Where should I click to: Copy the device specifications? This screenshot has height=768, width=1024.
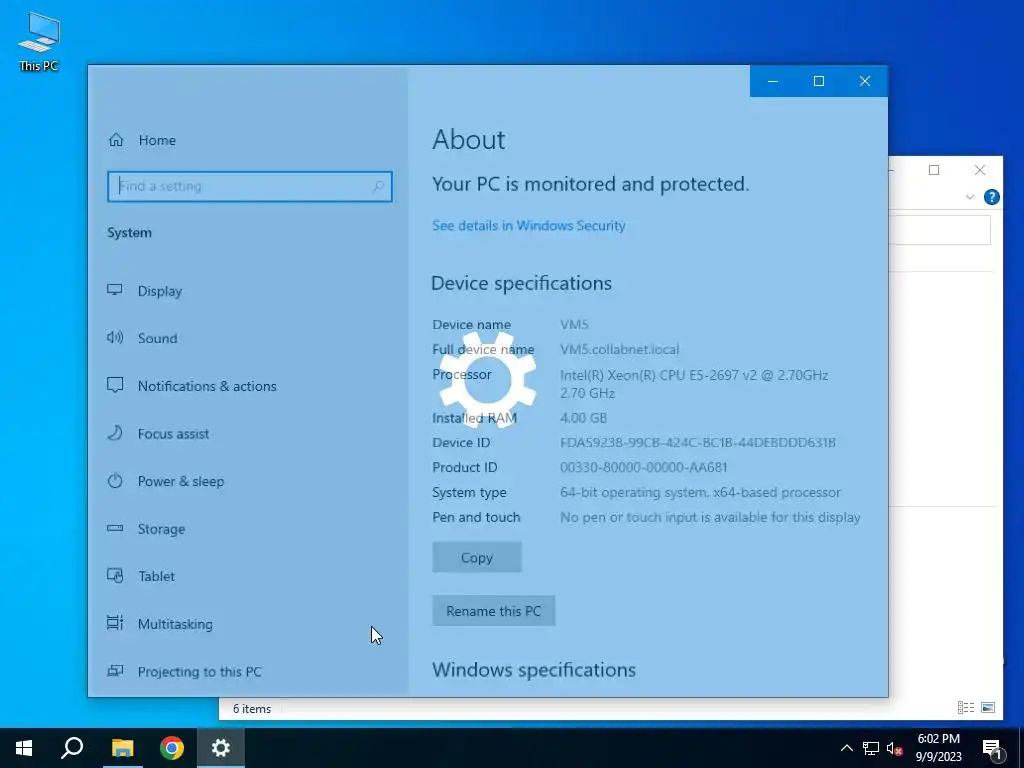(x=477, y=558)
